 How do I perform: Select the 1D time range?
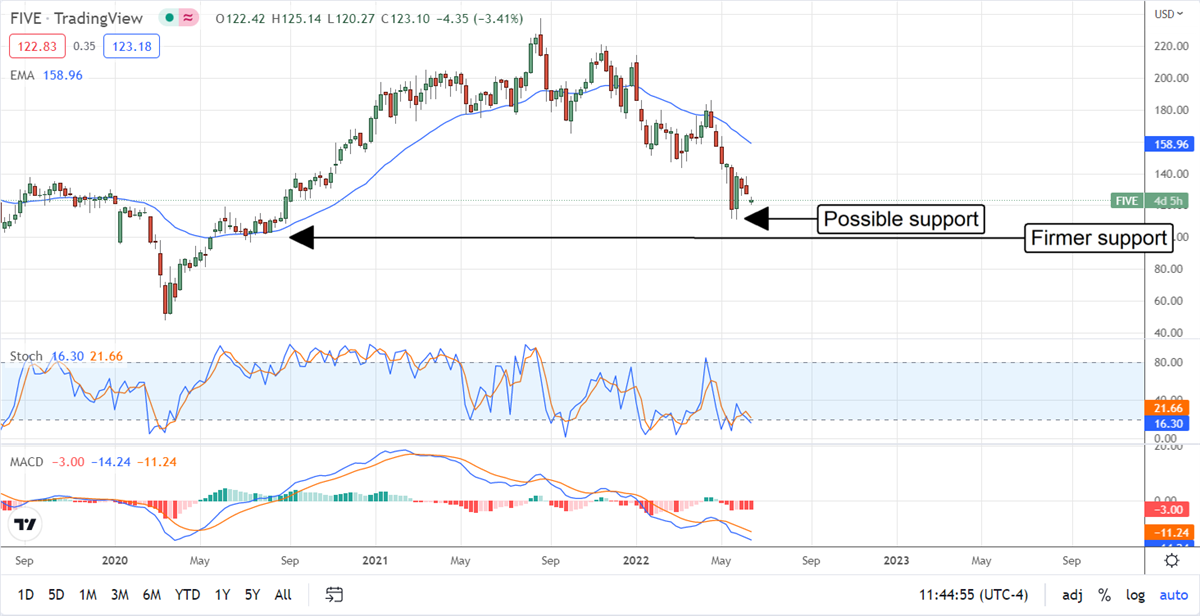pos(26,595)
